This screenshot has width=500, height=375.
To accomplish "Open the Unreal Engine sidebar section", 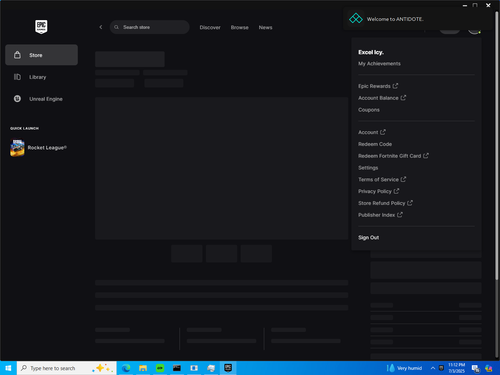I will pos(41,99).
